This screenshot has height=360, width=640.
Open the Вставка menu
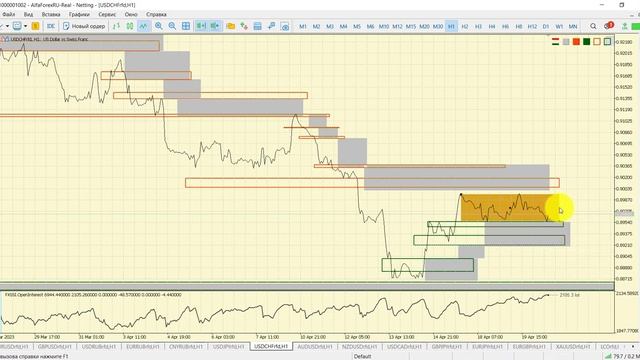51,14
